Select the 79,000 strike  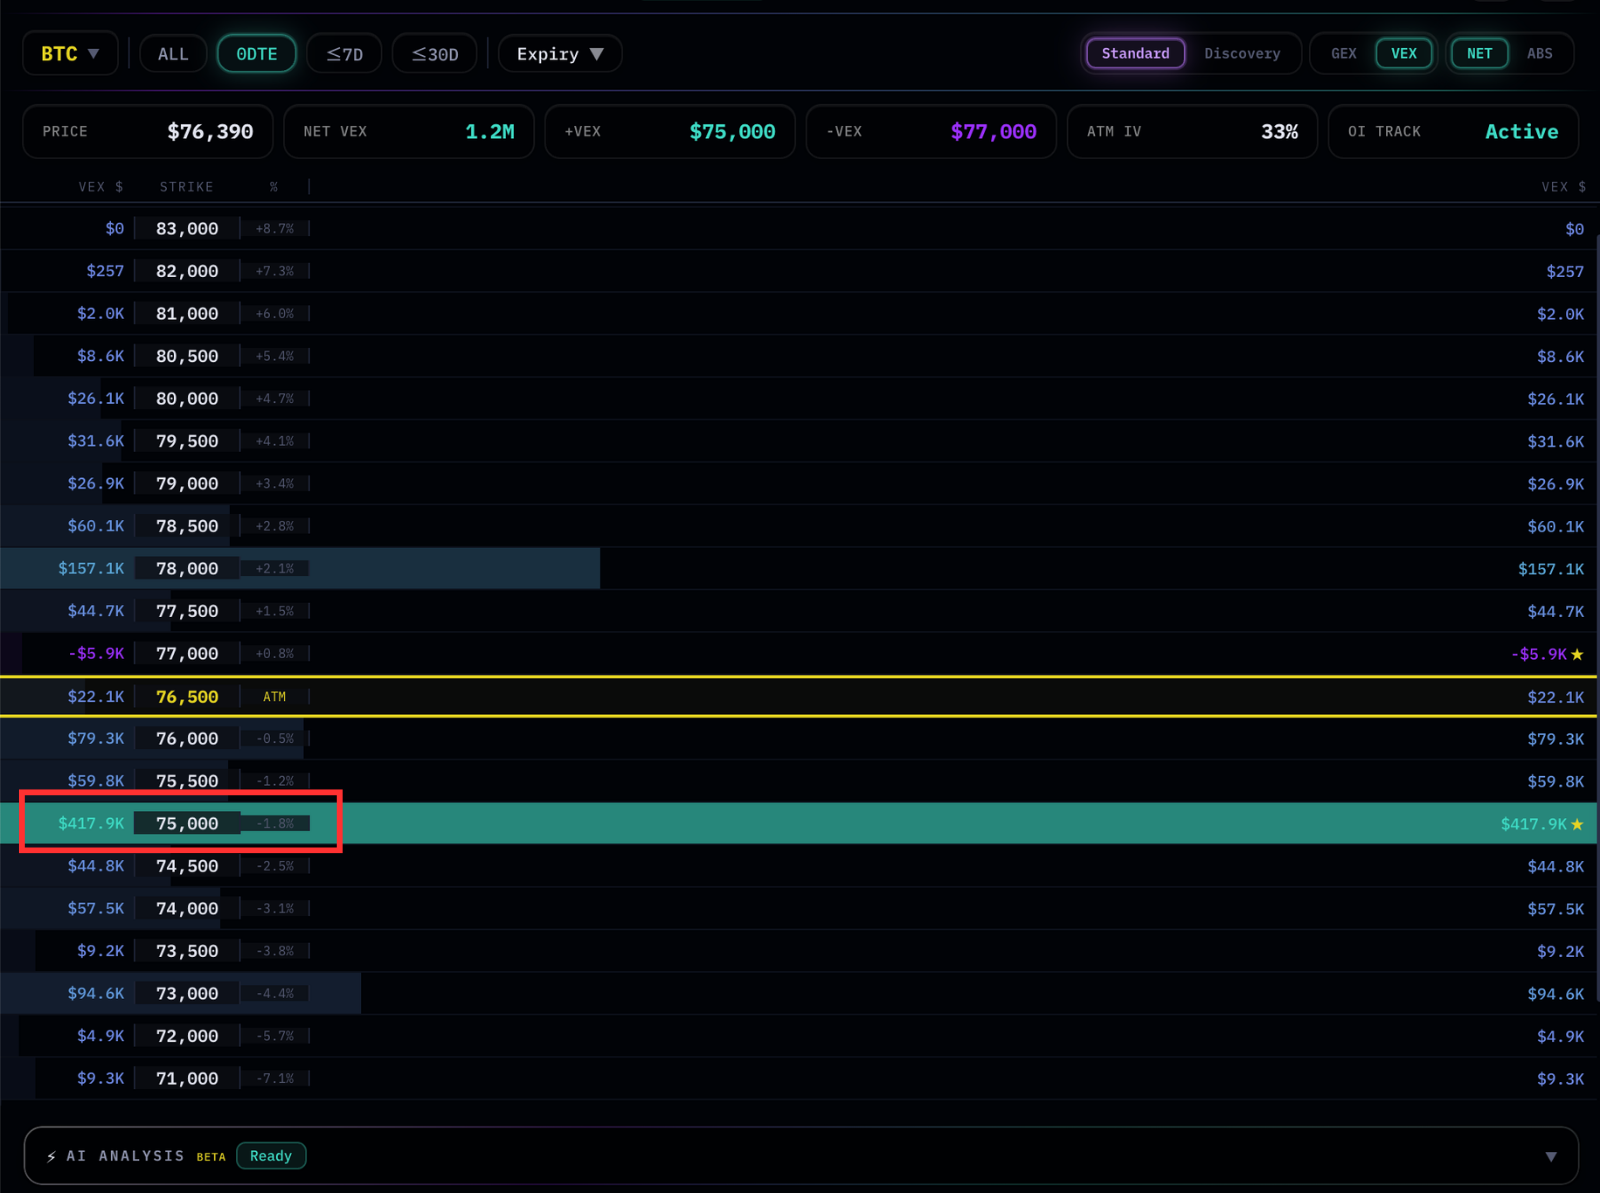[x=187, y=484]
